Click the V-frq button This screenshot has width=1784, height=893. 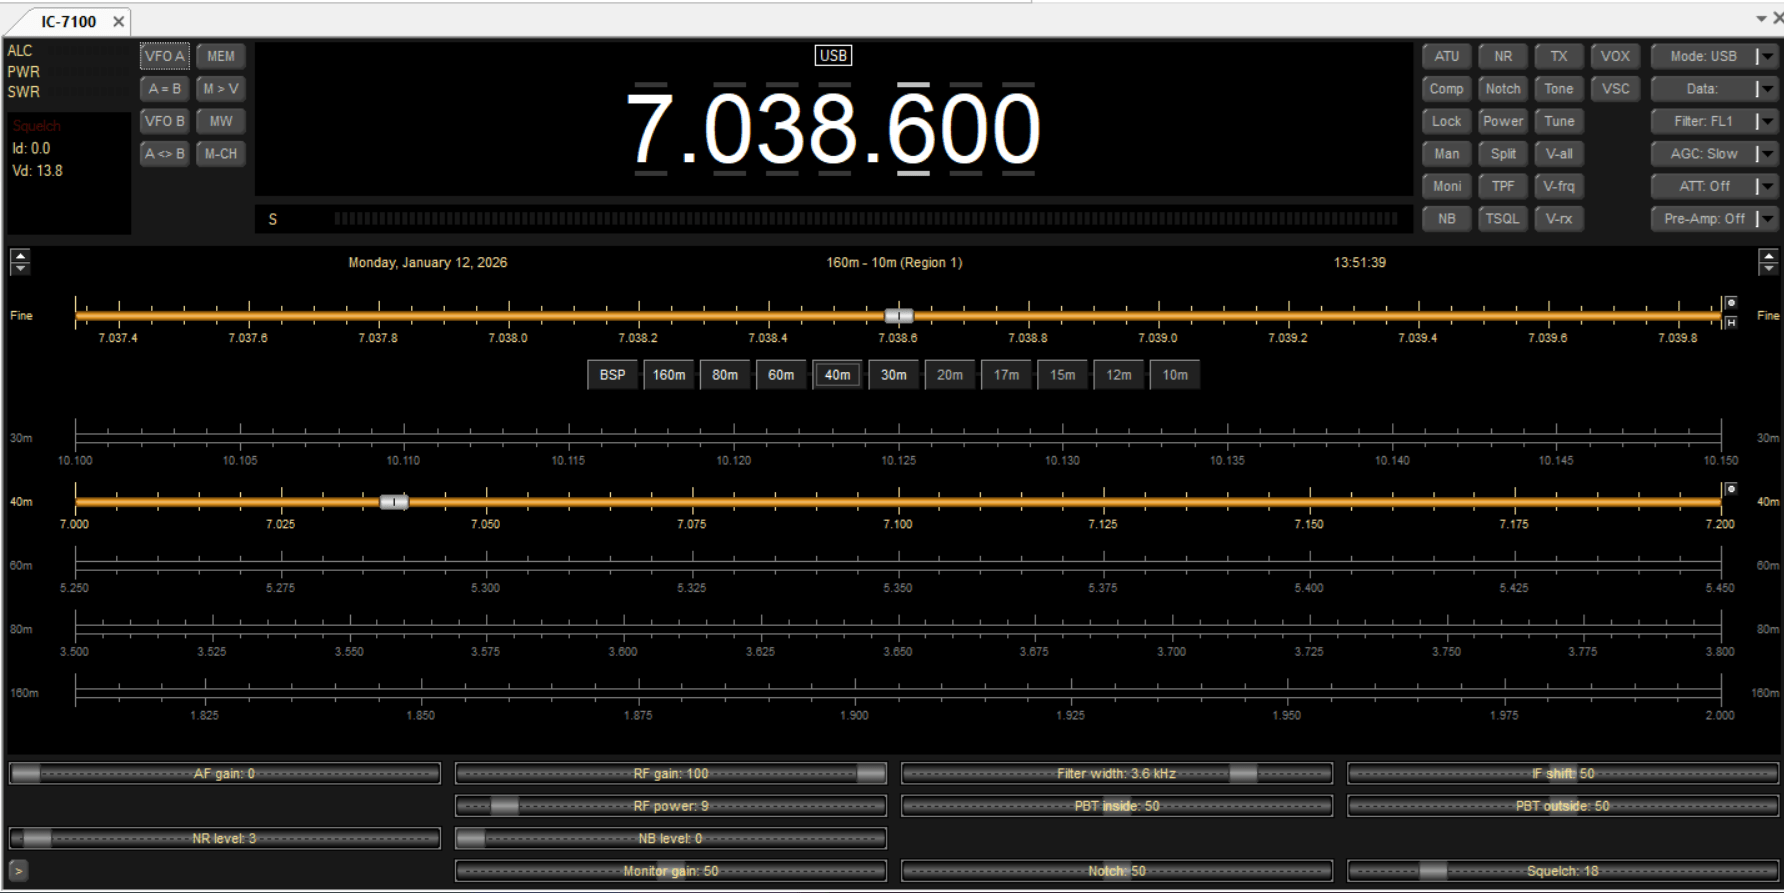pyautogui.click(x=1559, y=187)
